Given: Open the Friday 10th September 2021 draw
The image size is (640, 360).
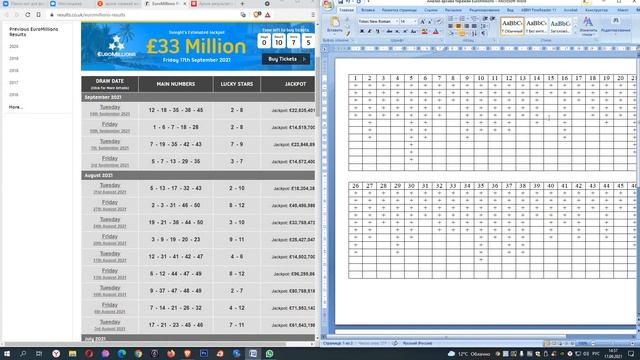Looking at the screenshot, I should click(110, 127).
